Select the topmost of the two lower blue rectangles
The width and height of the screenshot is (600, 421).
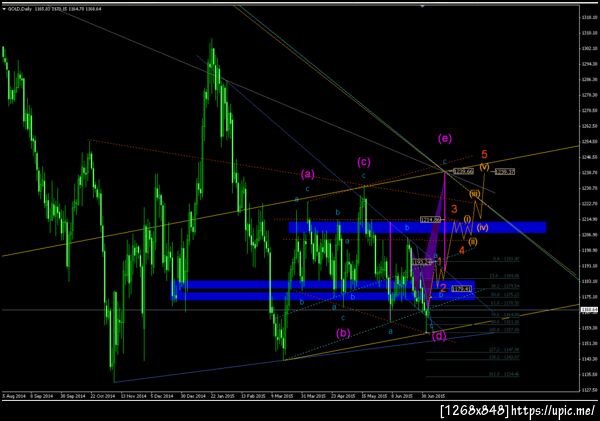coord(323,285)
